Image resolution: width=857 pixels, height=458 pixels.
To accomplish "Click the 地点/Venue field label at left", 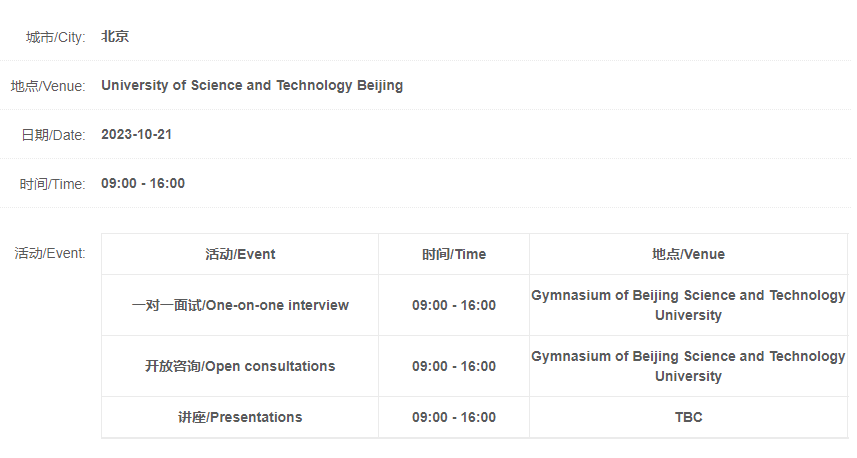I will pos(48,86).
